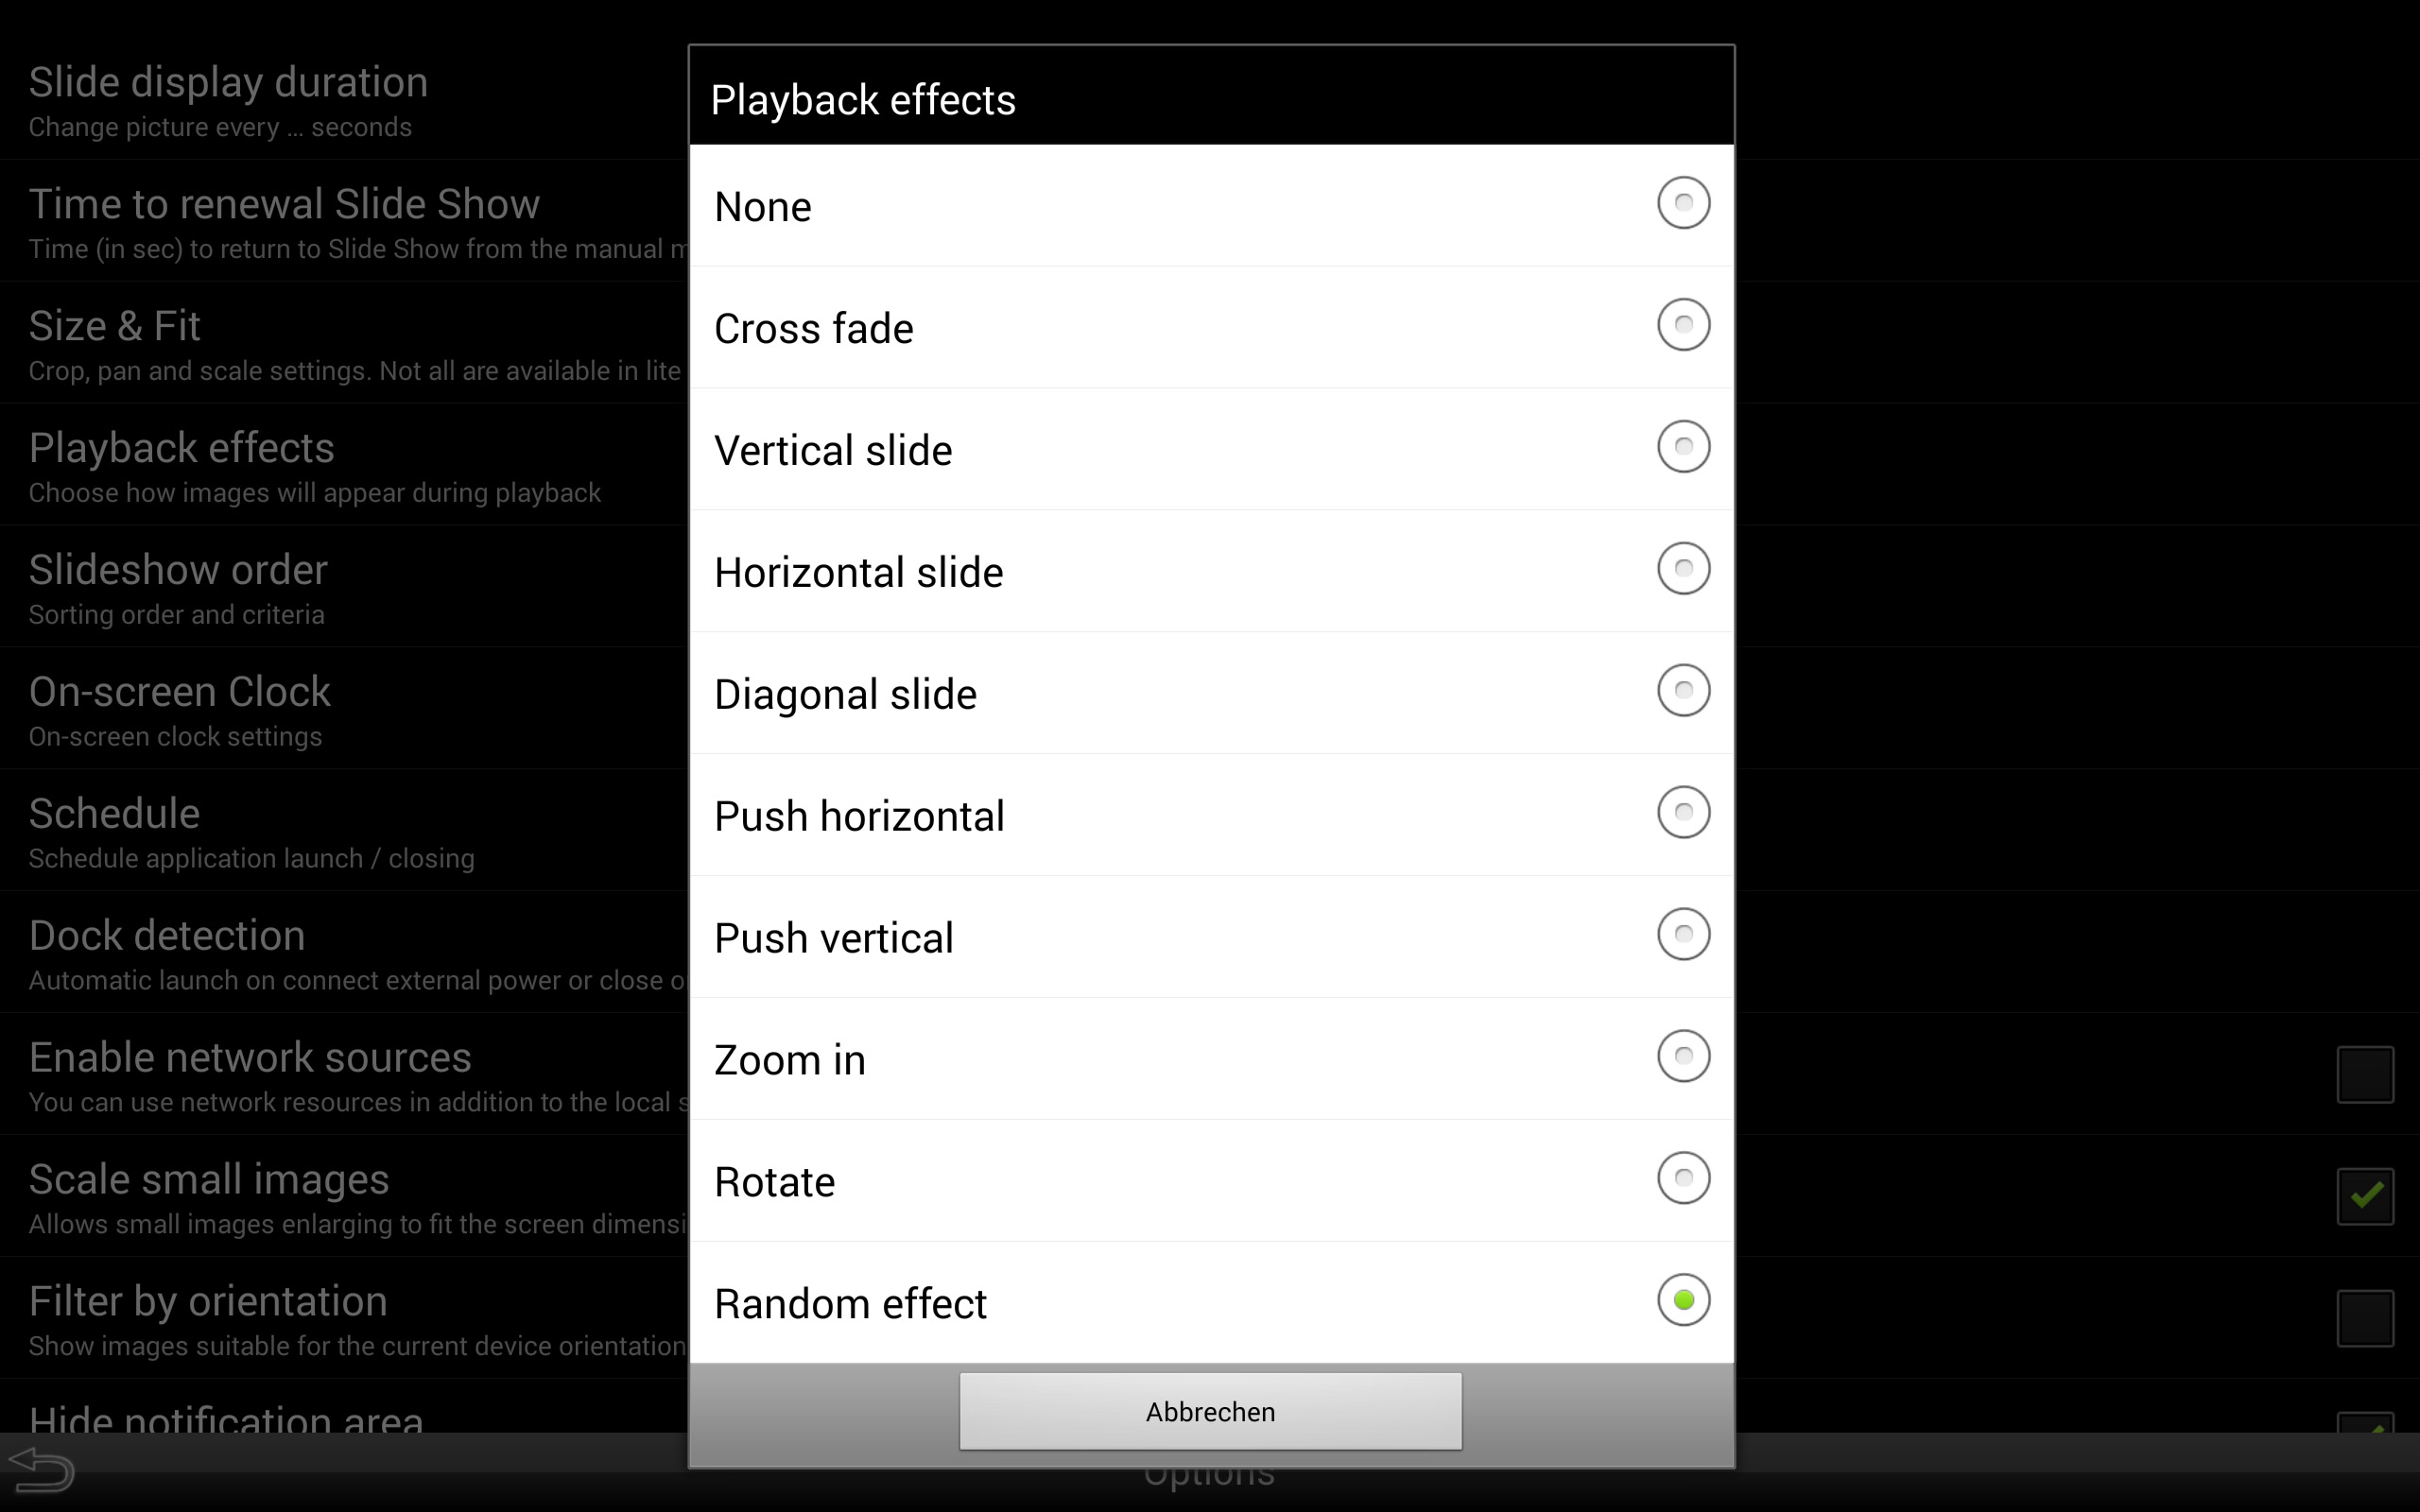
Task: Open the On-screen Clock settings
Action: pos(344,709)
